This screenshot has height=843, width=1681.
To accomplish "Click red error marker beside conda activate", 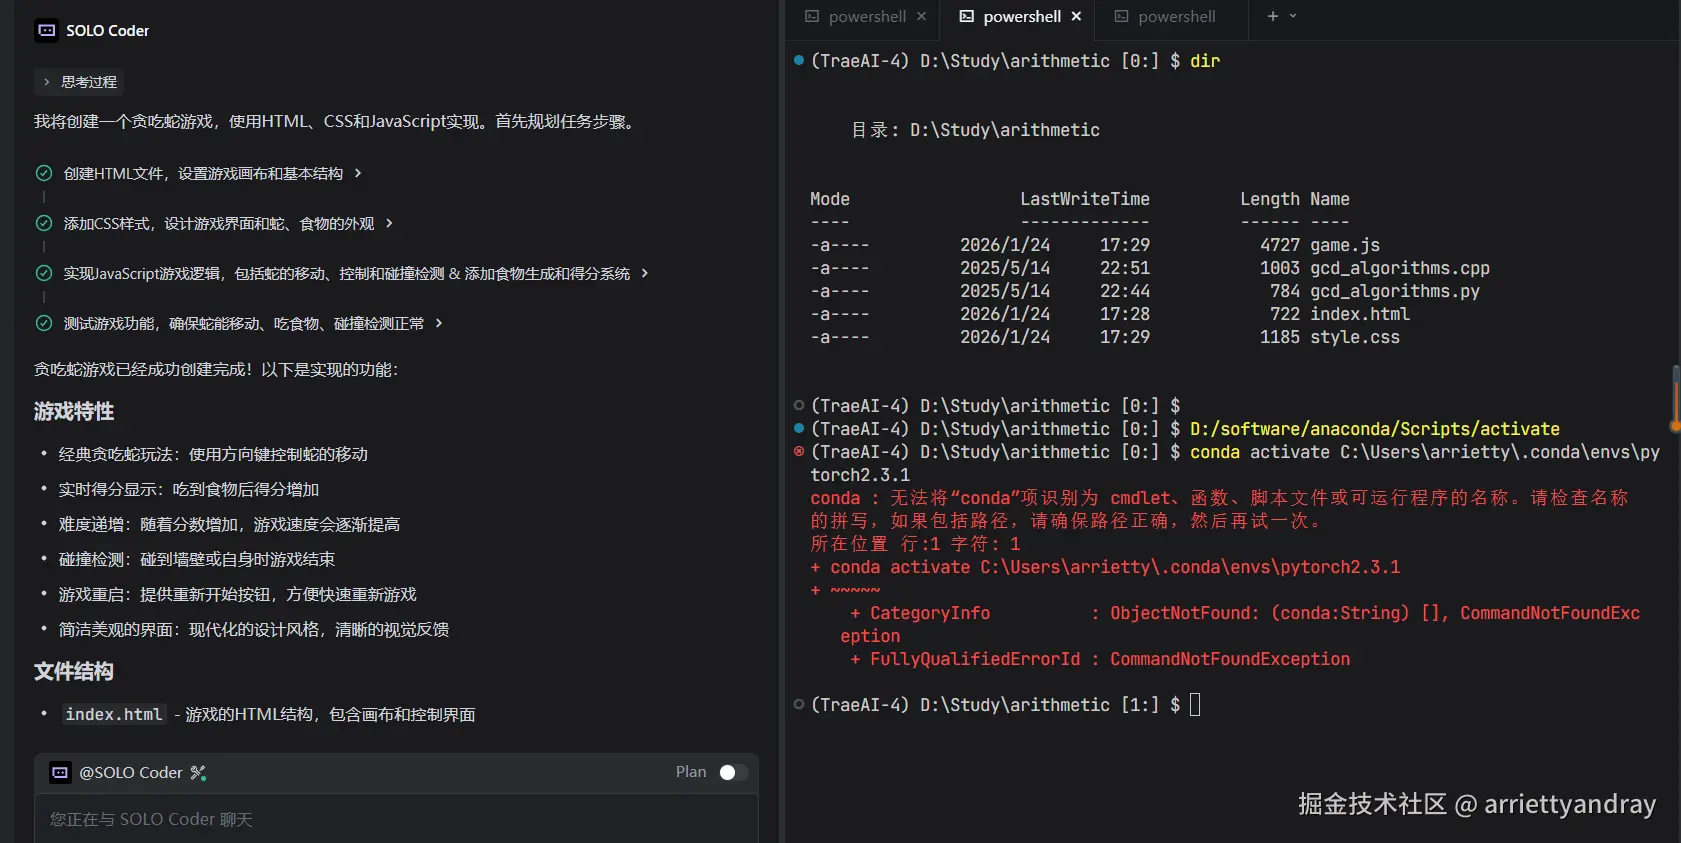I will pos(799,451).
